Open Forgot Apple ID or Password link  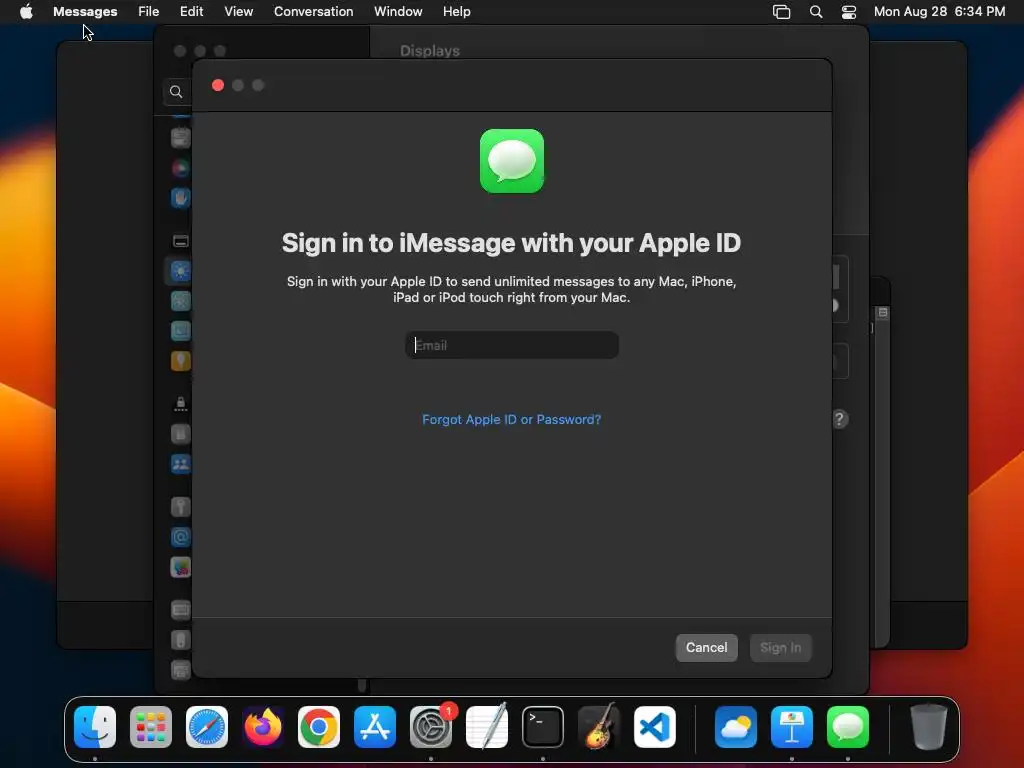pyautogui.click(x=511, y=419)
